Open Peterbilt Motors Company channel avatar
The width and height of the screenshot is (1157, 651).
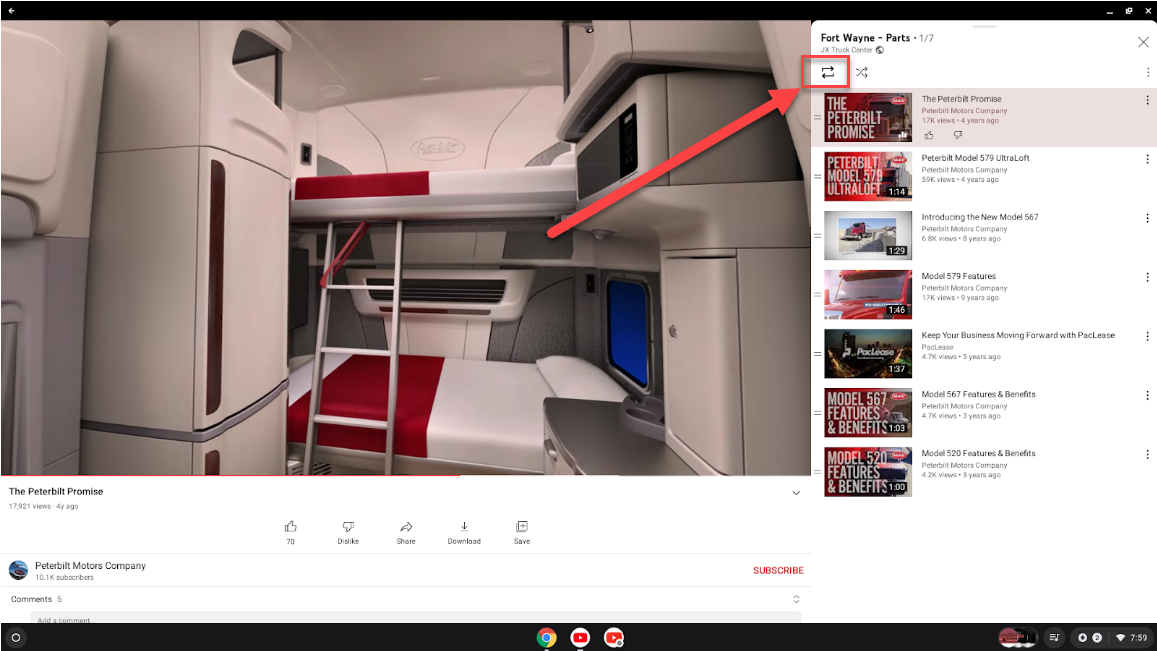[x=18, y=571]
